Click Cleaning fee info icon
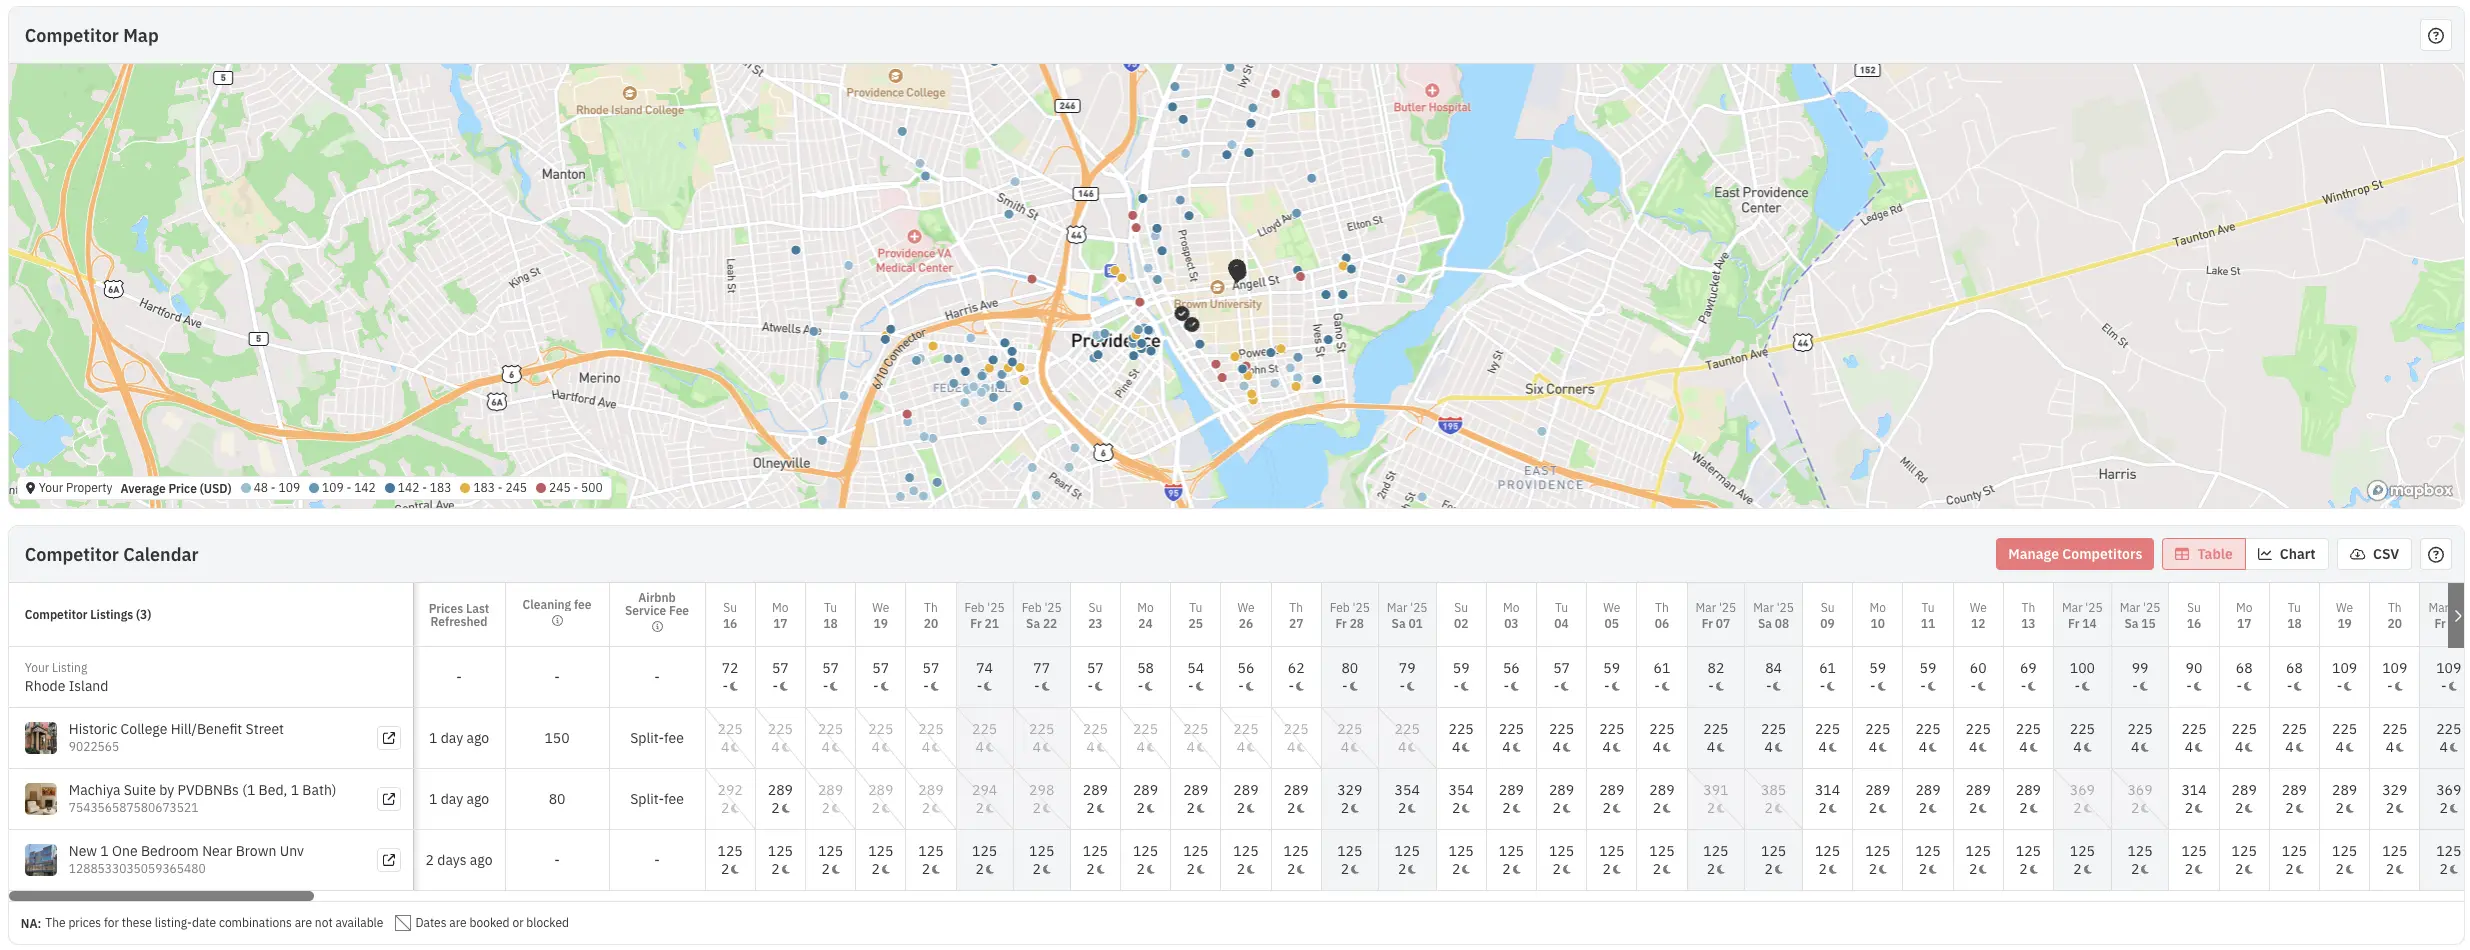Image resolution: width=2470 pixels, height=950 pixels. pyautogui.click(x=557, y=621)
